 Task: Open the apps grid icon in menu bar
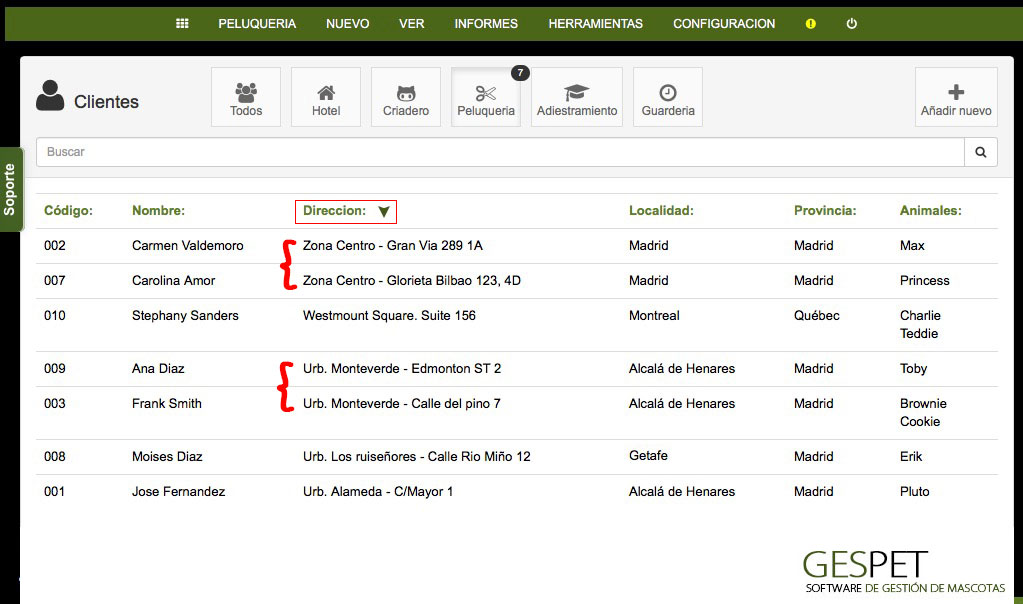click(182, 23)
